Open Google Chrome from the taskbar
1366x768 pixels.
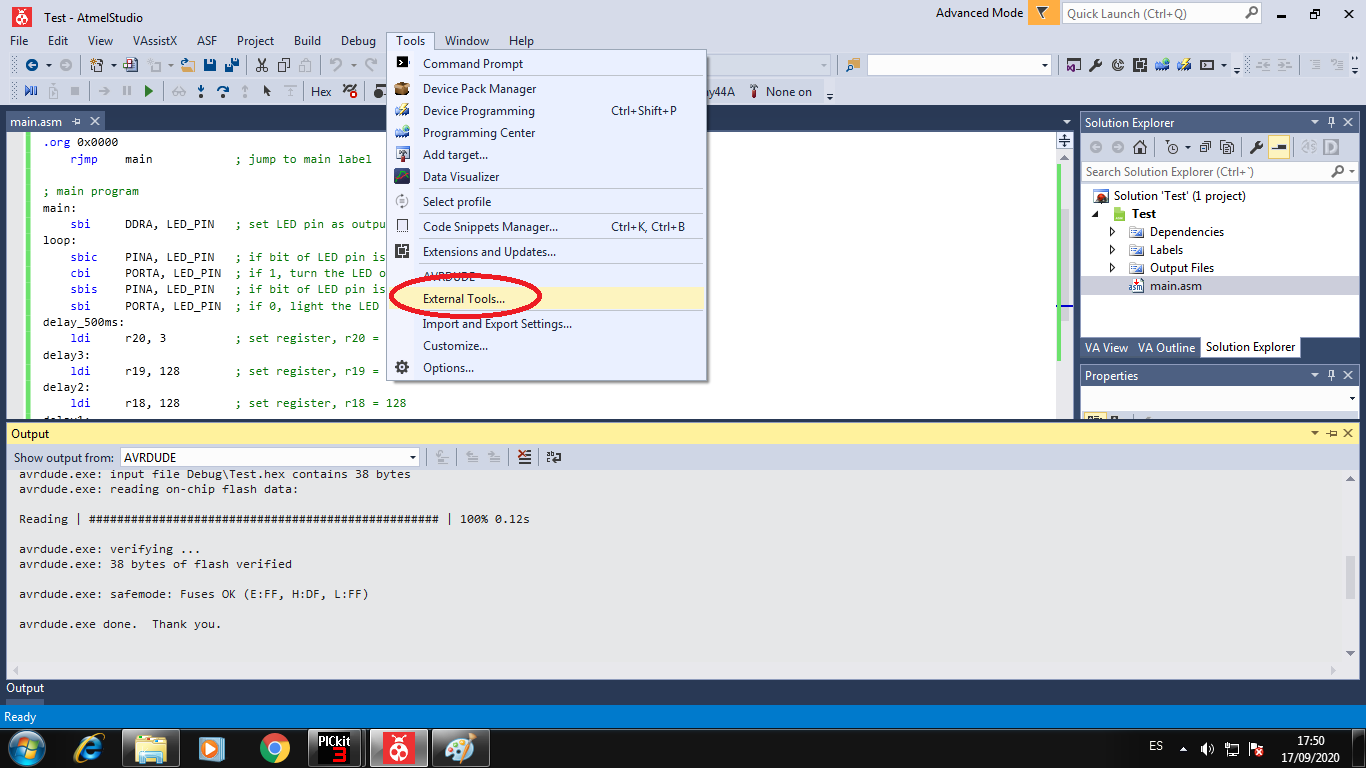(x=274, y=748)
